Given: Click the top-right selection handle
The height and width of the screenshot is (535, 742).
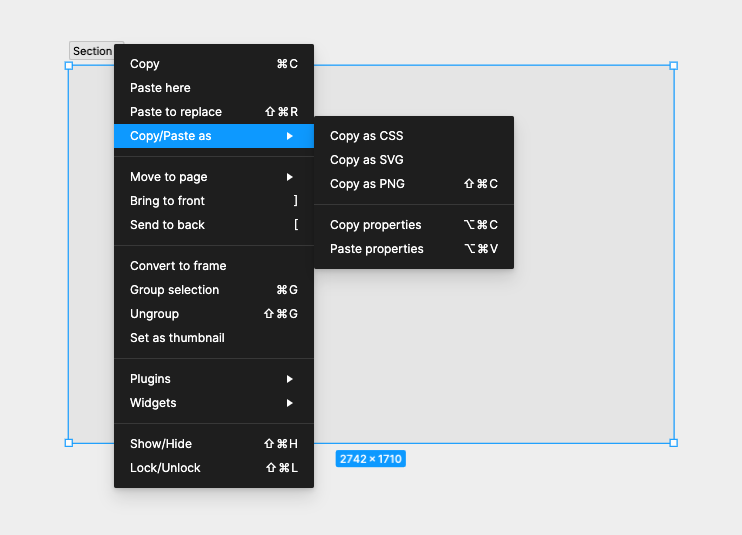Looking at the screenshot, I should [674, 66].
